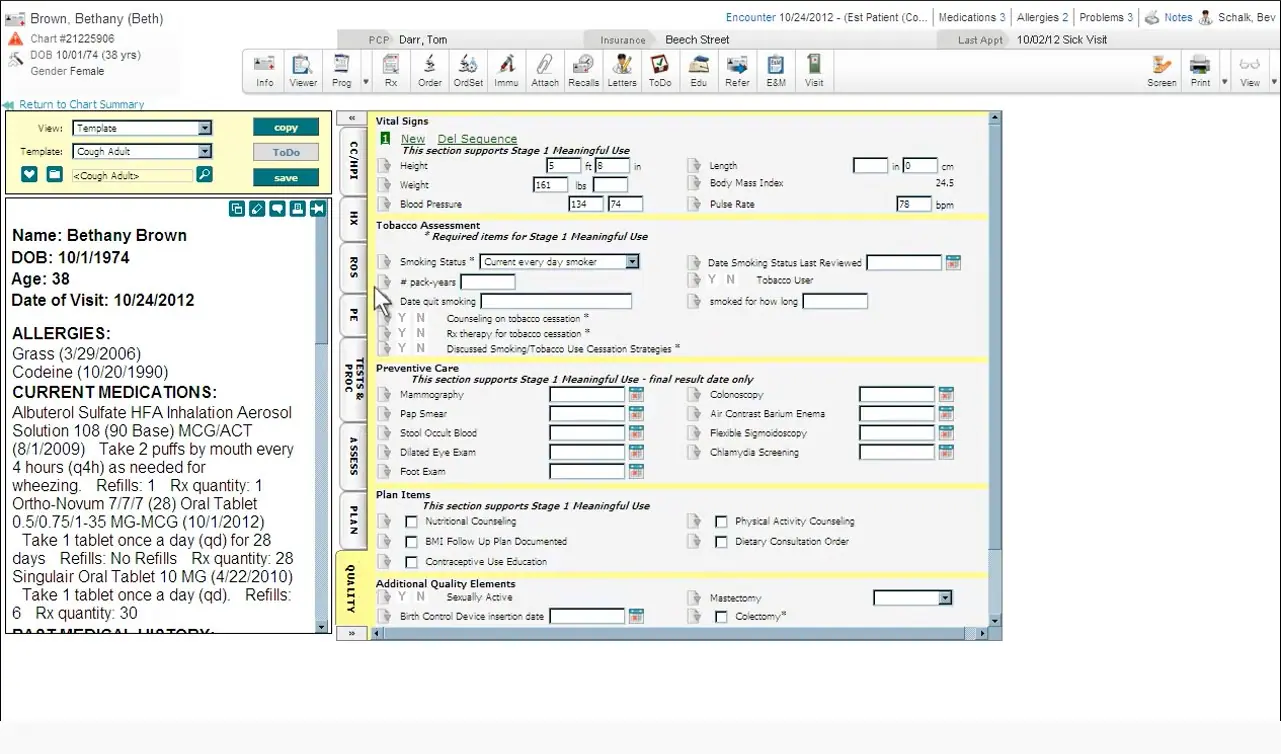Check the Dietary Consultation Order box

[x=721, y=541]
